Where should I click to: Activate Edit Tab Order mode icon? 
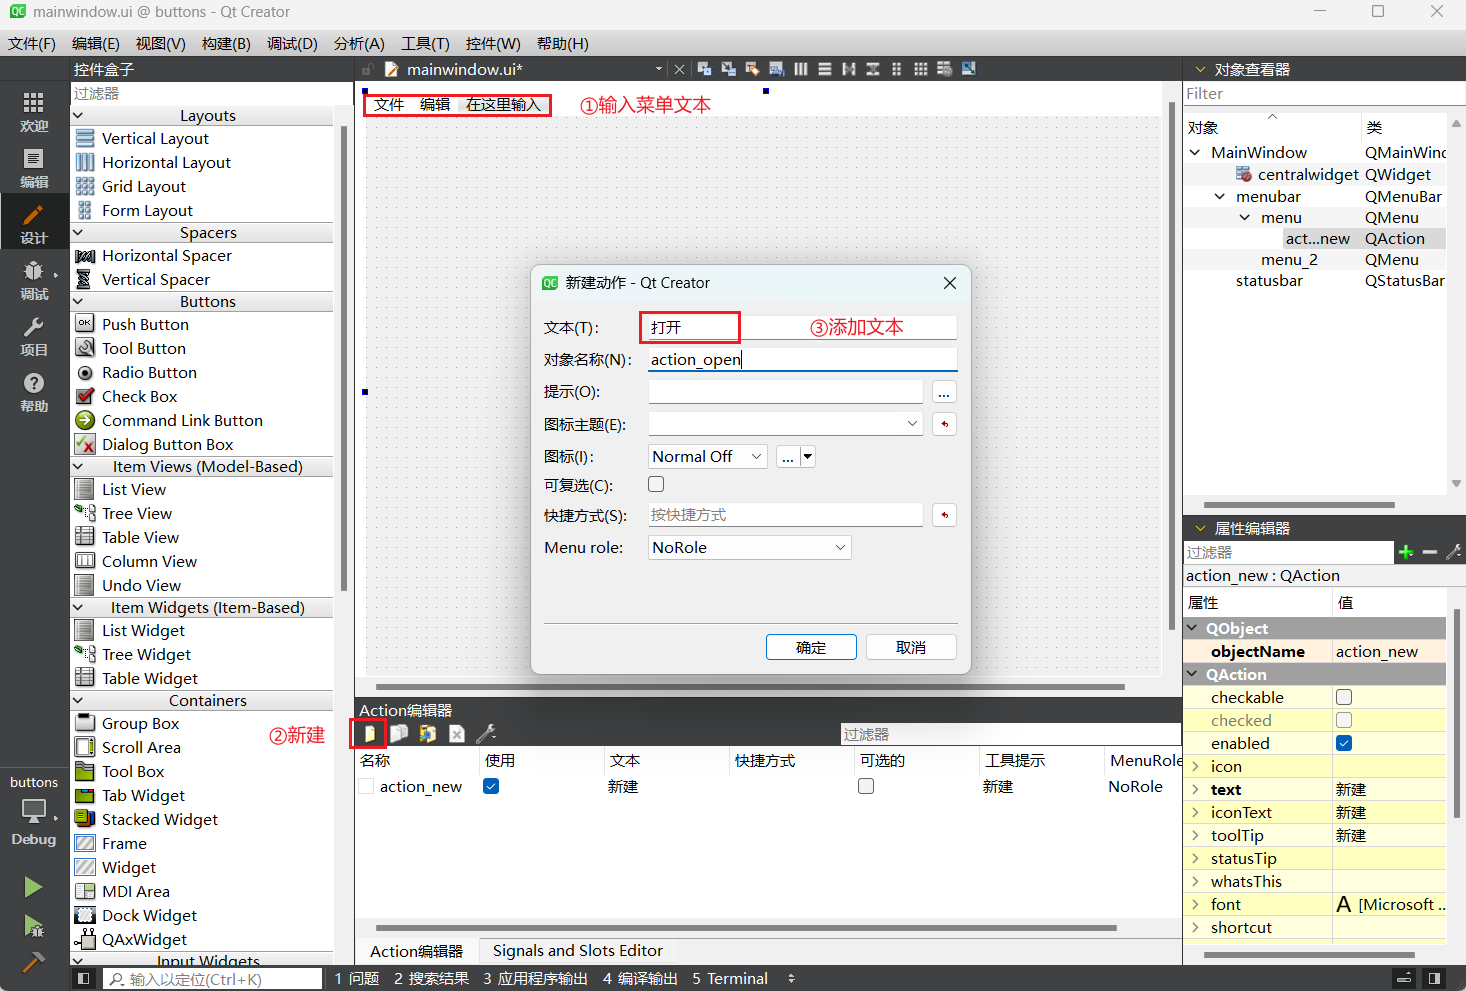pyautogui.click(x=777, y=69)
